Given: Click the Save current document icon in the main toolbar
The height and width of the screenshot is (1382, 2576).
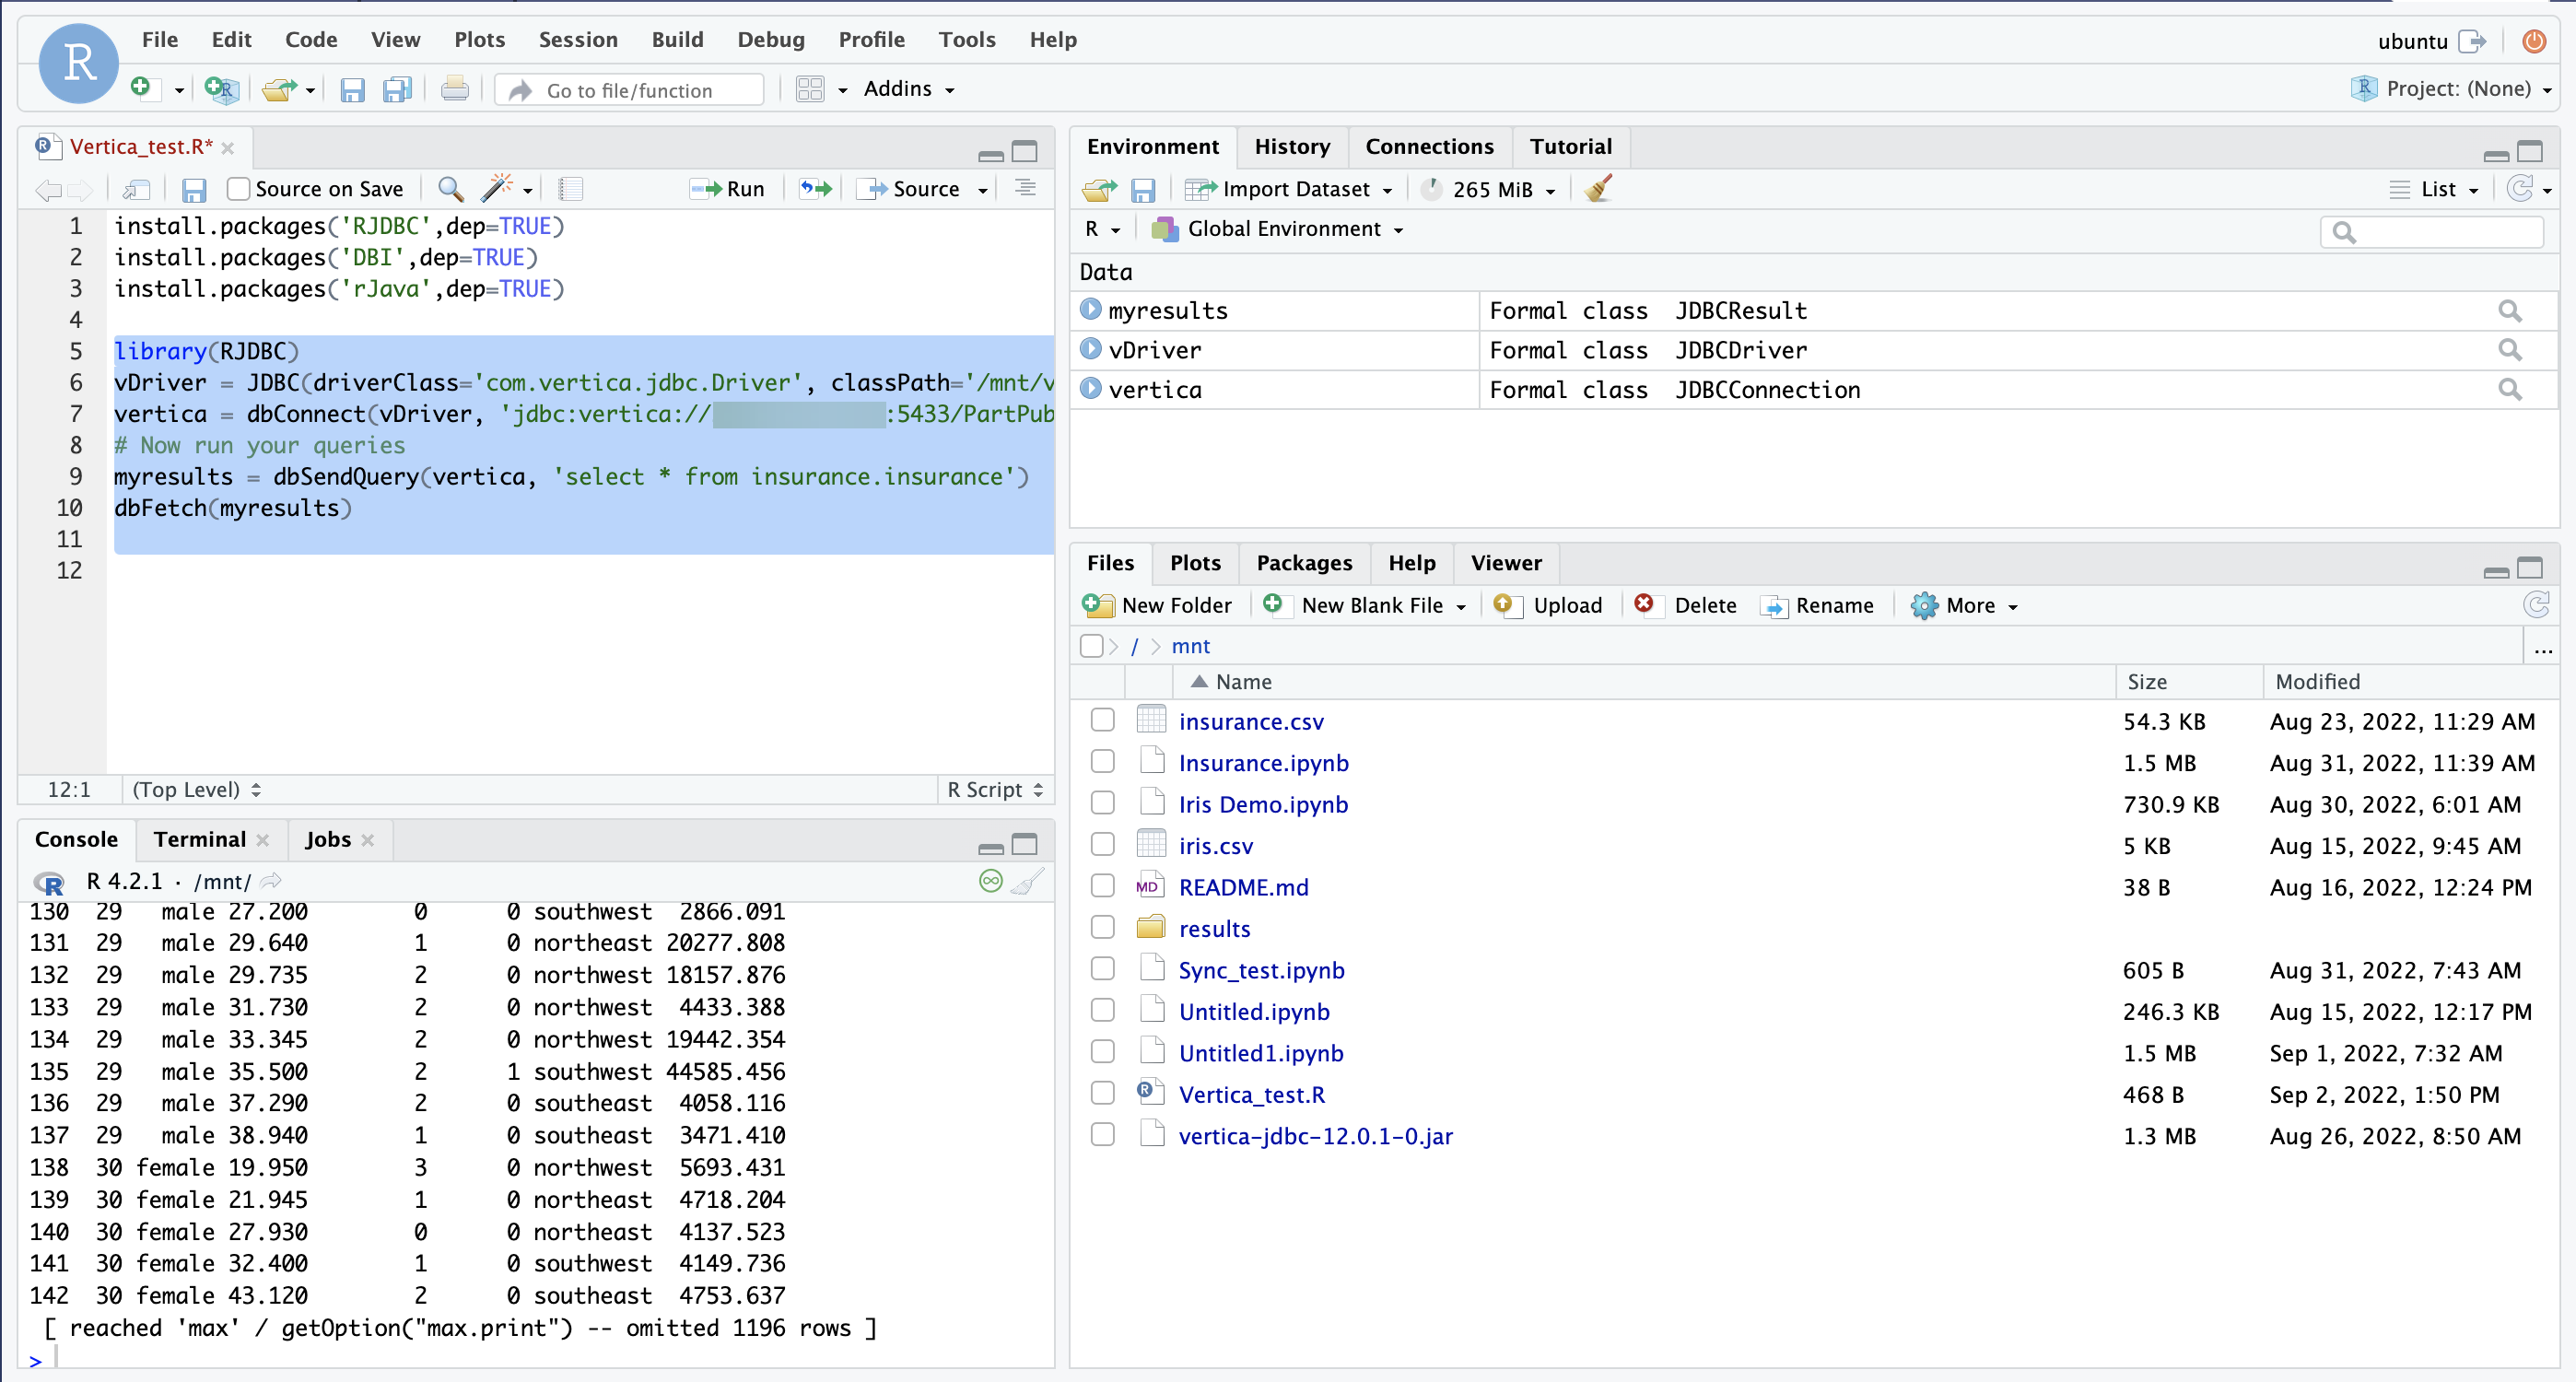Looking at the screenshot, I should pos(352,90).
